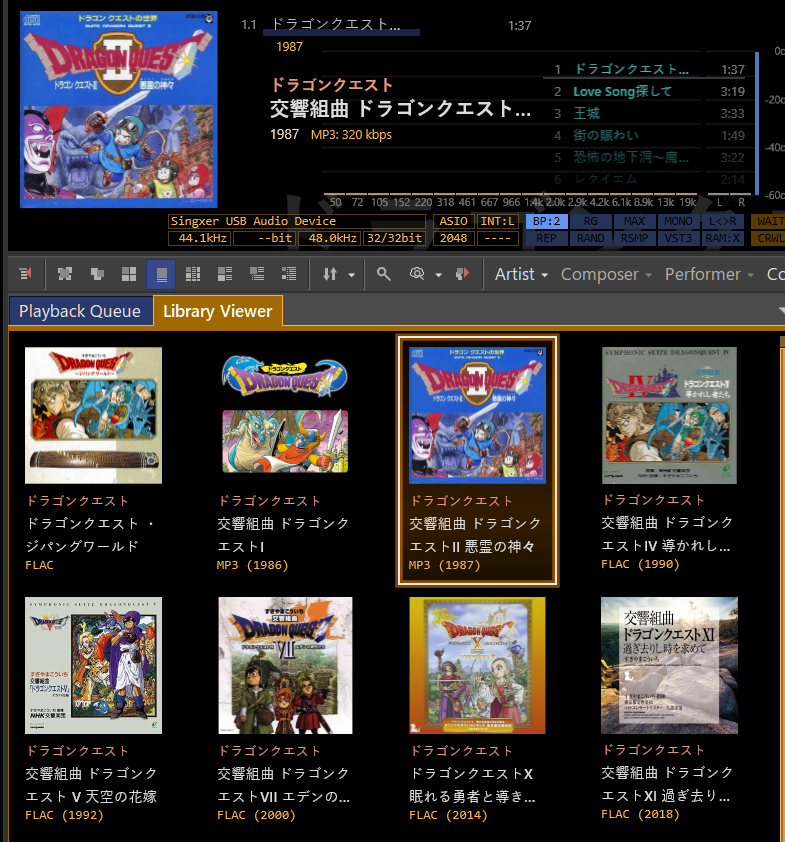
Task: Click the ASIO driver indicator
Action: (x=454, y=221)
